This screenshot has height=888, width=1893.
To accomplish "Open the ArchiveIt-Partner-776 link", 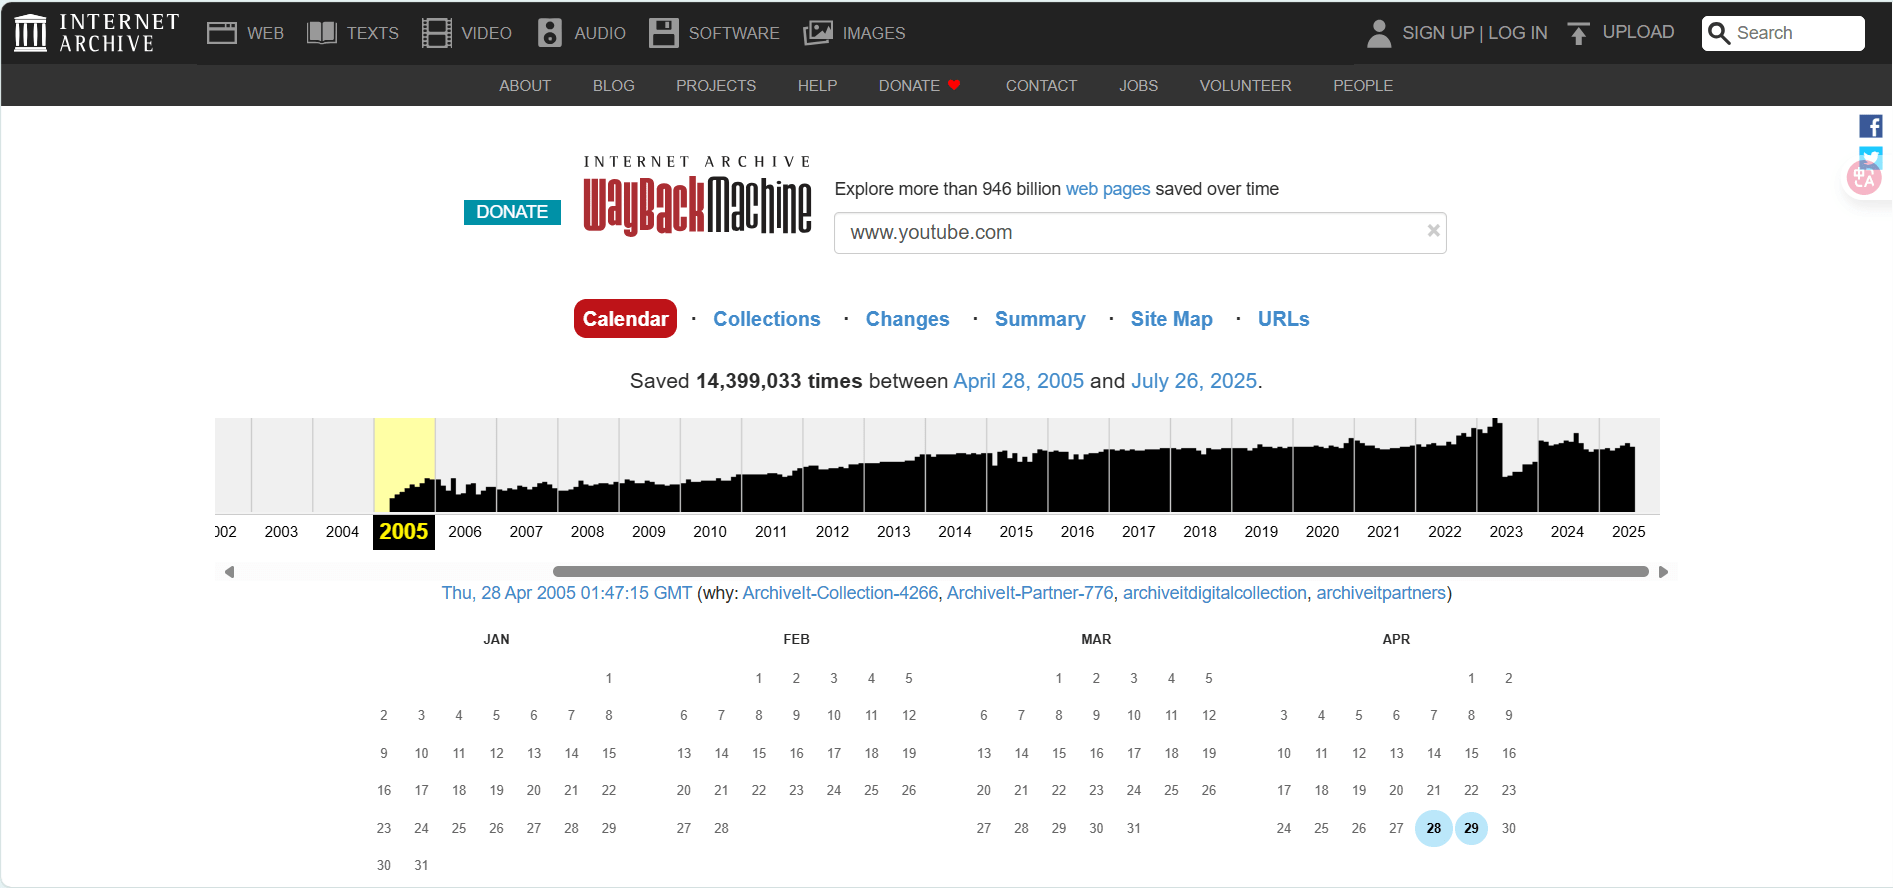I will [x=1030, y=593].
